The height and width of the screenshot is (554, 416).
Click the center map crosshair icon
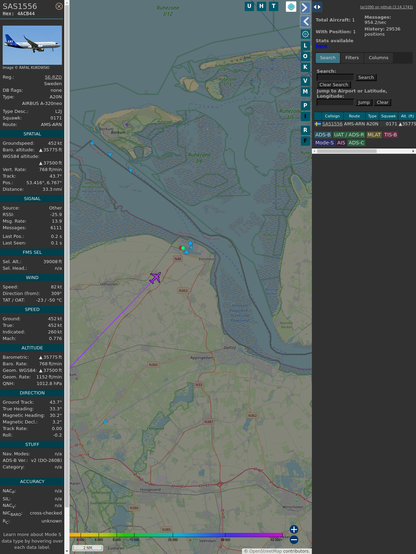(x=305, y=34)
